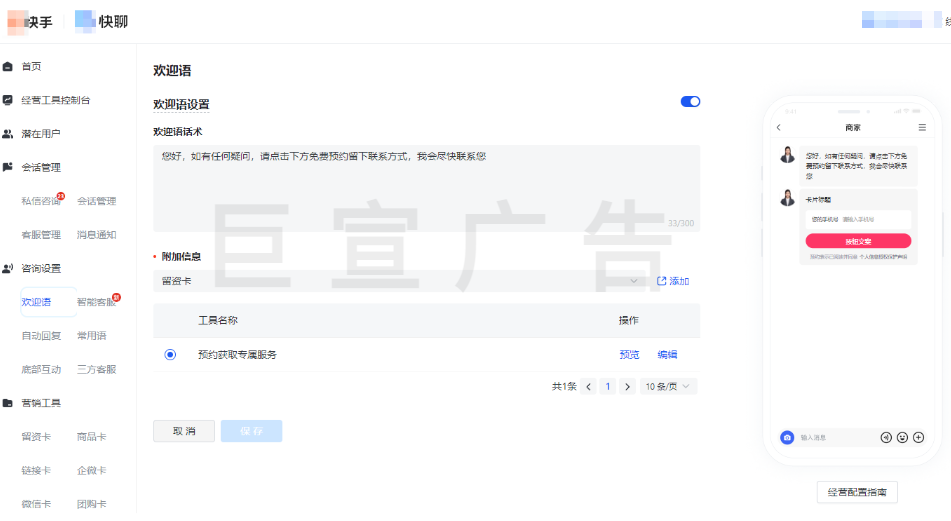Open 客服管理 menu item
The width and height of the screenshot is (951, 521).
(x=41, y=235)
